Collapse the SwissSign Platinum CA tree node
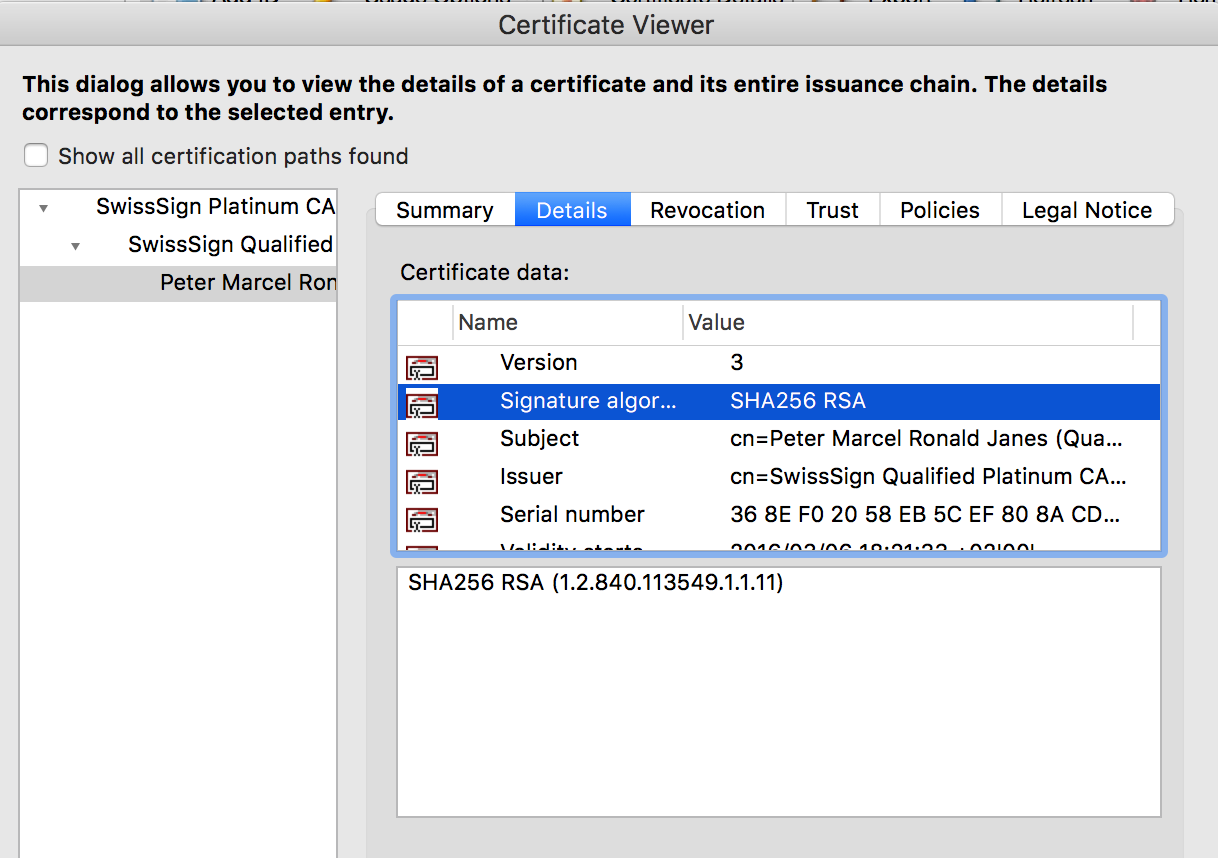This screenshot has height=858, width=1218. [43, 208]
